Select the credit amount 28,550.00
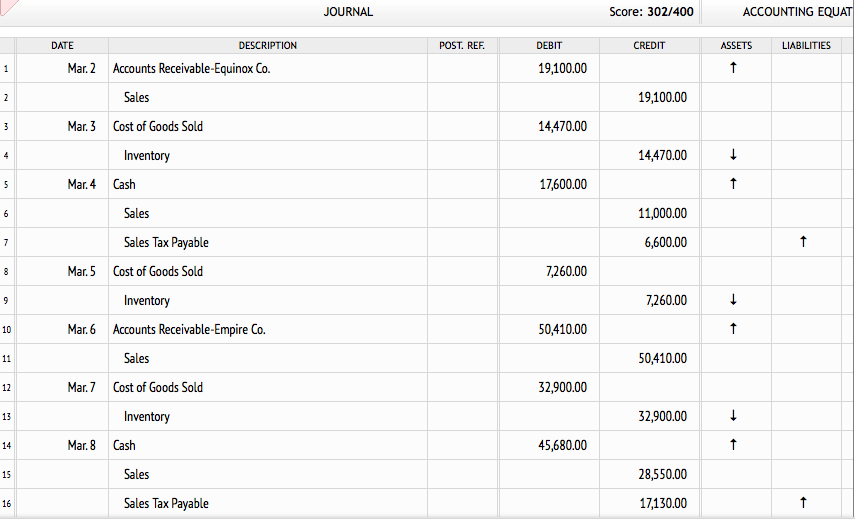 pos(663,474)
